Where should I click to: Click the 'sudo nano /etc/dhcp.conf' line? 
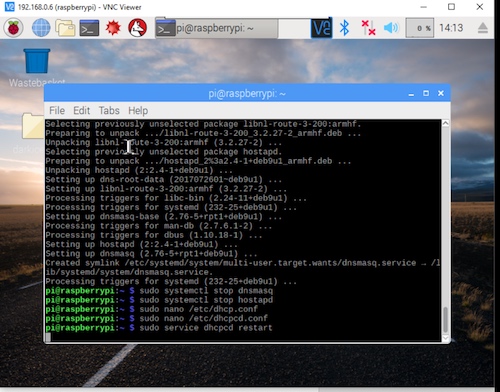(x=151, y=309)
